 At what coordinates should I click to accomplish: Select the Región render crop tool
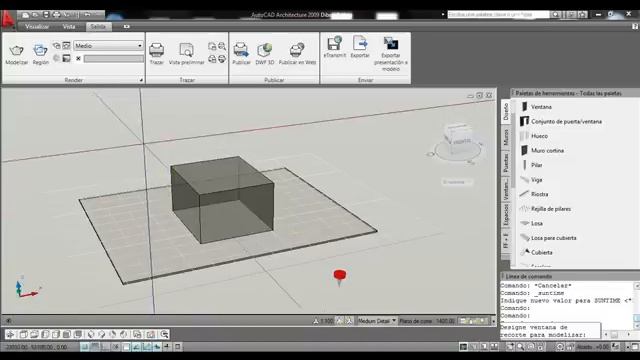40,51
